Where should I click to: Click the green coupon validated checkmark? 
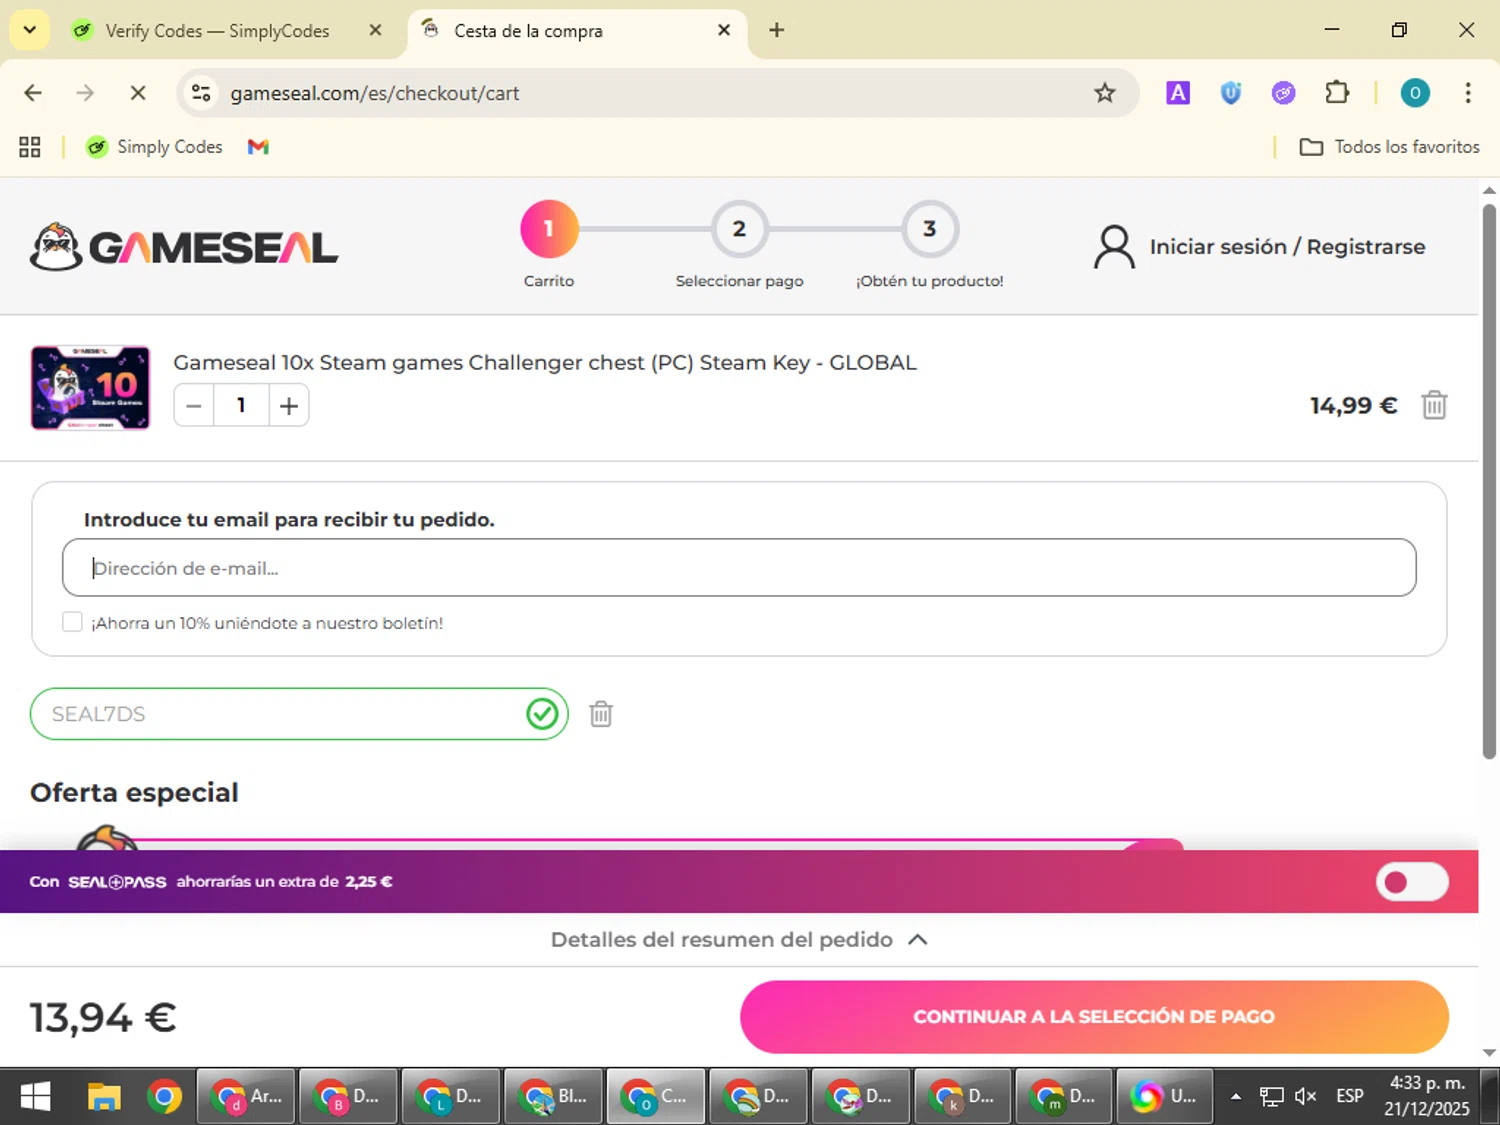coord(542,714)
